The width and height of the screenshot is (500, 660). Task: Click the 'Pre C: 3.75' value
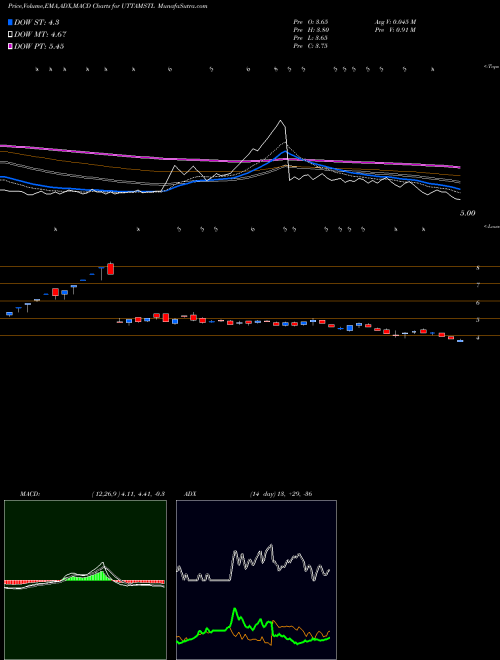(x=311, y=46)
